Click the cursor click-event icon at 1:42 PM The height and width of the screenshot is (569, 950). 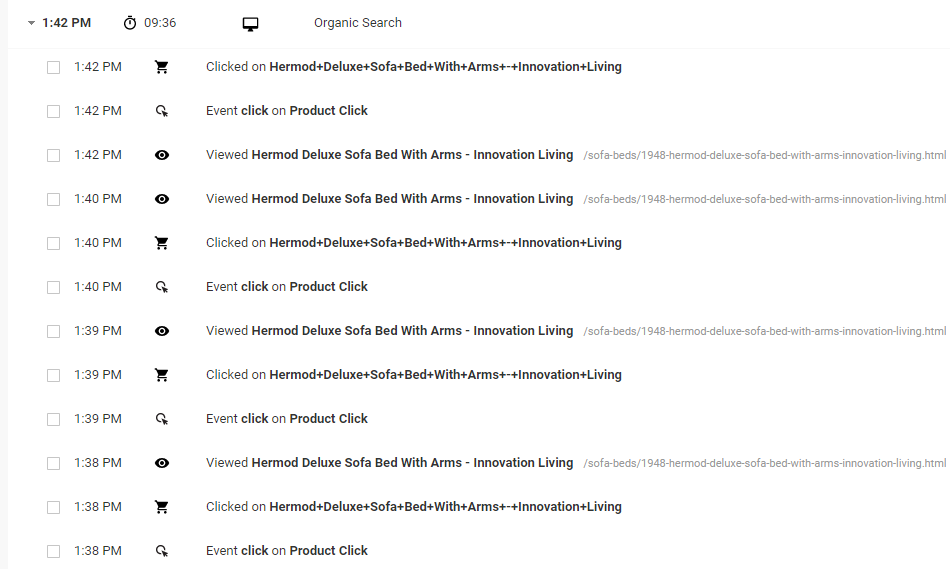coord(162,111)
